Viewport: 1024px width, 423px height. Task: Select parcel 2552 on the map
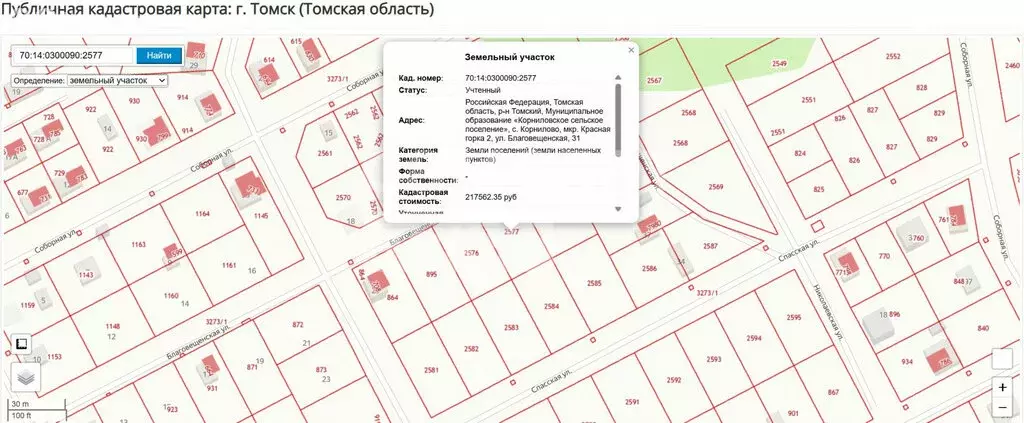click(893, 57)
